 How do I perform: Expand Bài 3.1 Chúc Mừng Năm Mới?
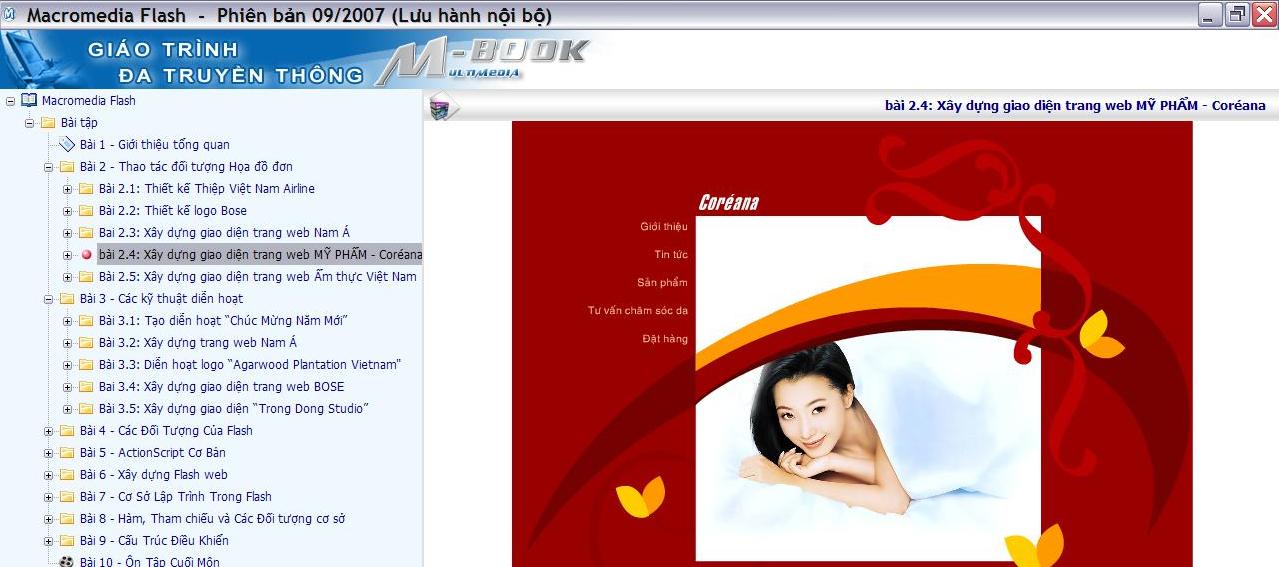[x=67, y=321]
